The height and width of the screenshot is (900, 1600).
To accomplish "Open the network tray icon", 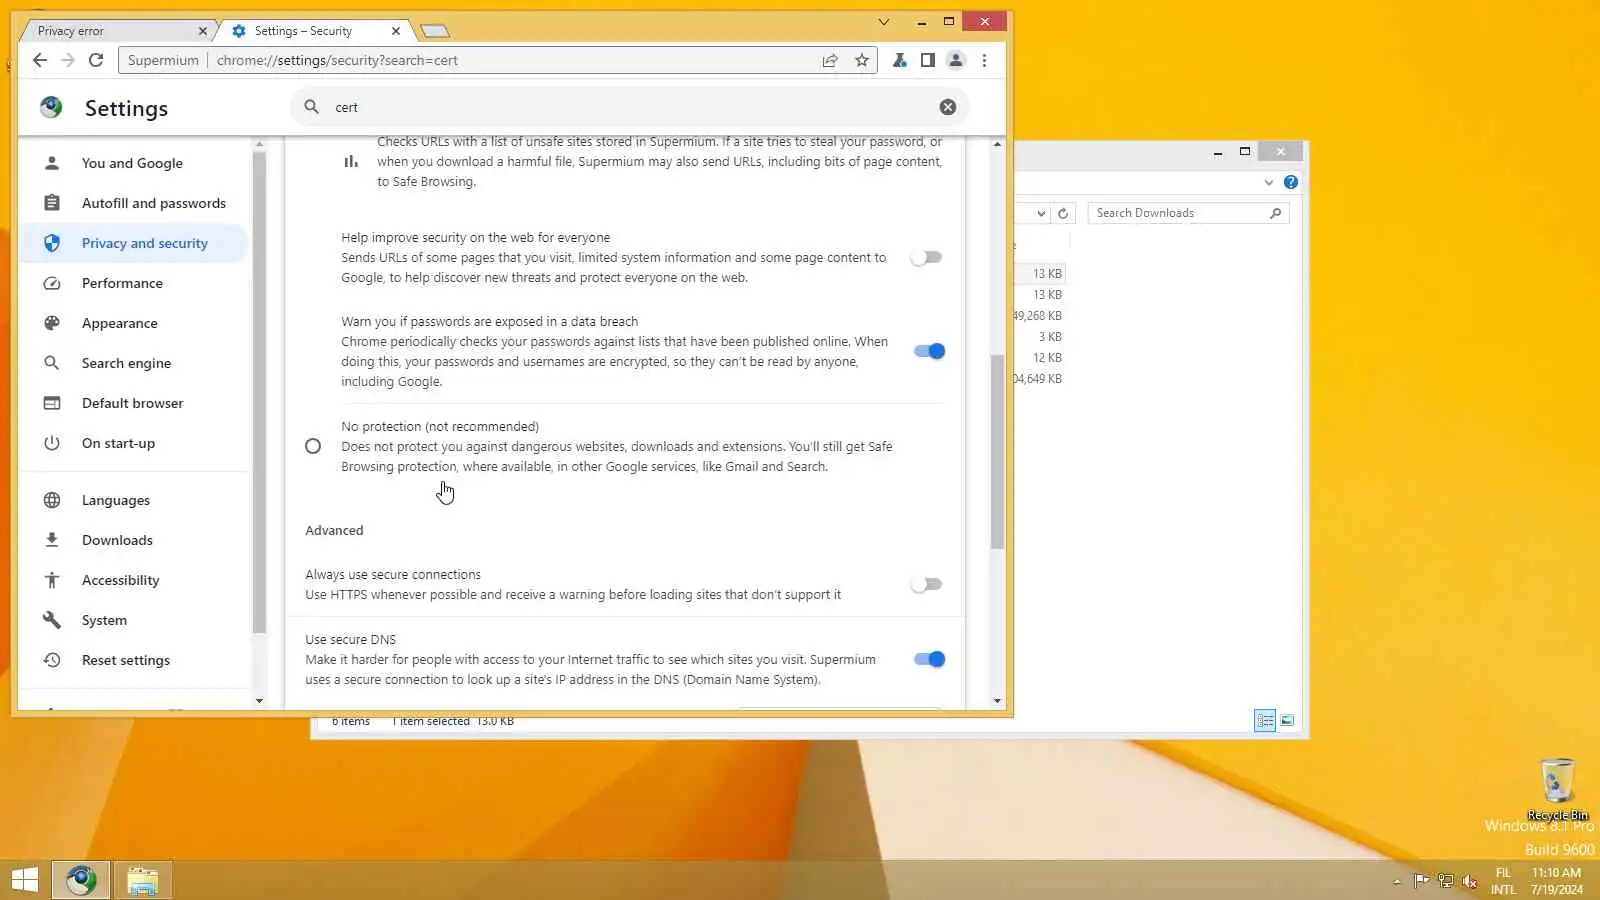I will tap(1446, 881).
